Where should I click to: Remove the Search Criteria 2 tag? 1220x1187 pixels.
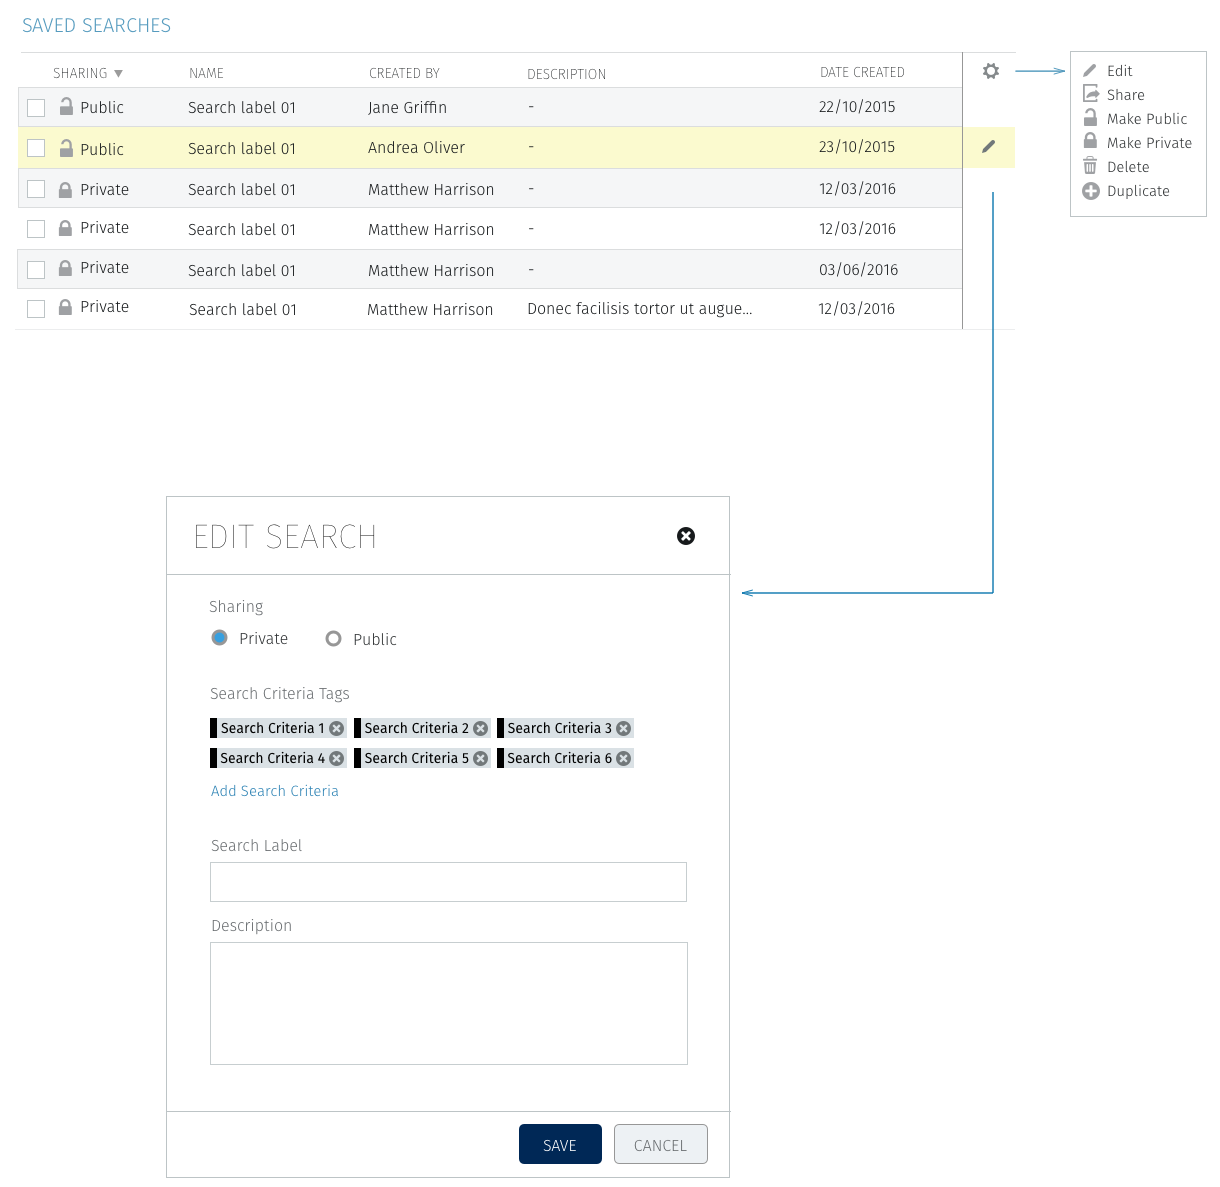(x=480, y=728)
